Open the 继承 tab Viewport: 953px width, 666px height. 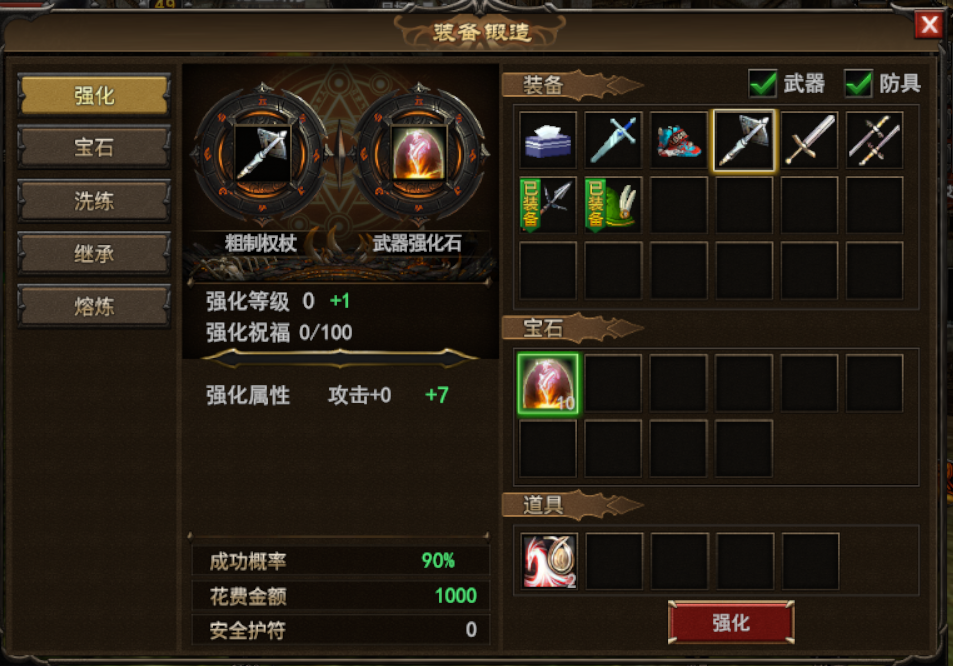(x=94, y=253)
